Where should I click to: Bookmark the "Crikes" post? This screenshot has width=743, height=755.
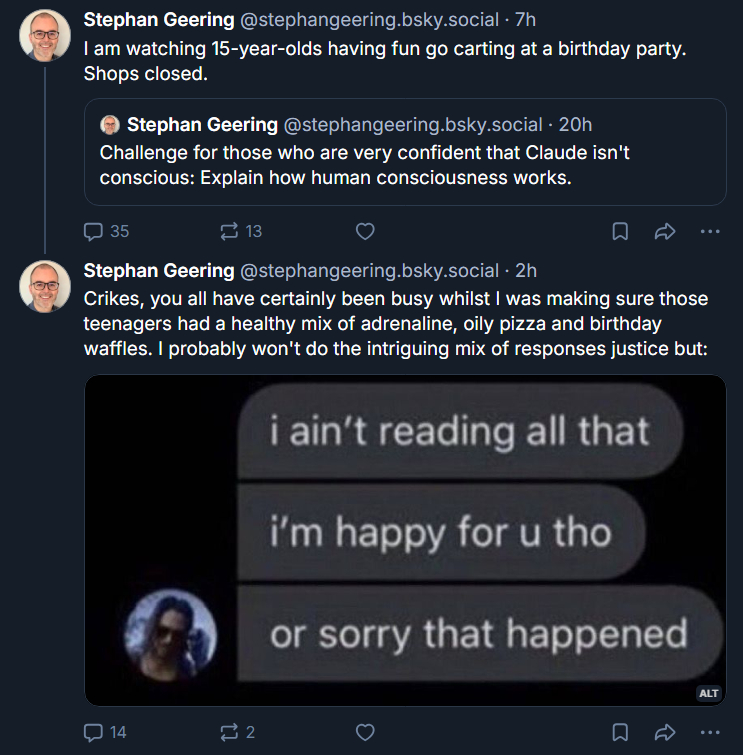pyautogui.click(x=620, y=732)
